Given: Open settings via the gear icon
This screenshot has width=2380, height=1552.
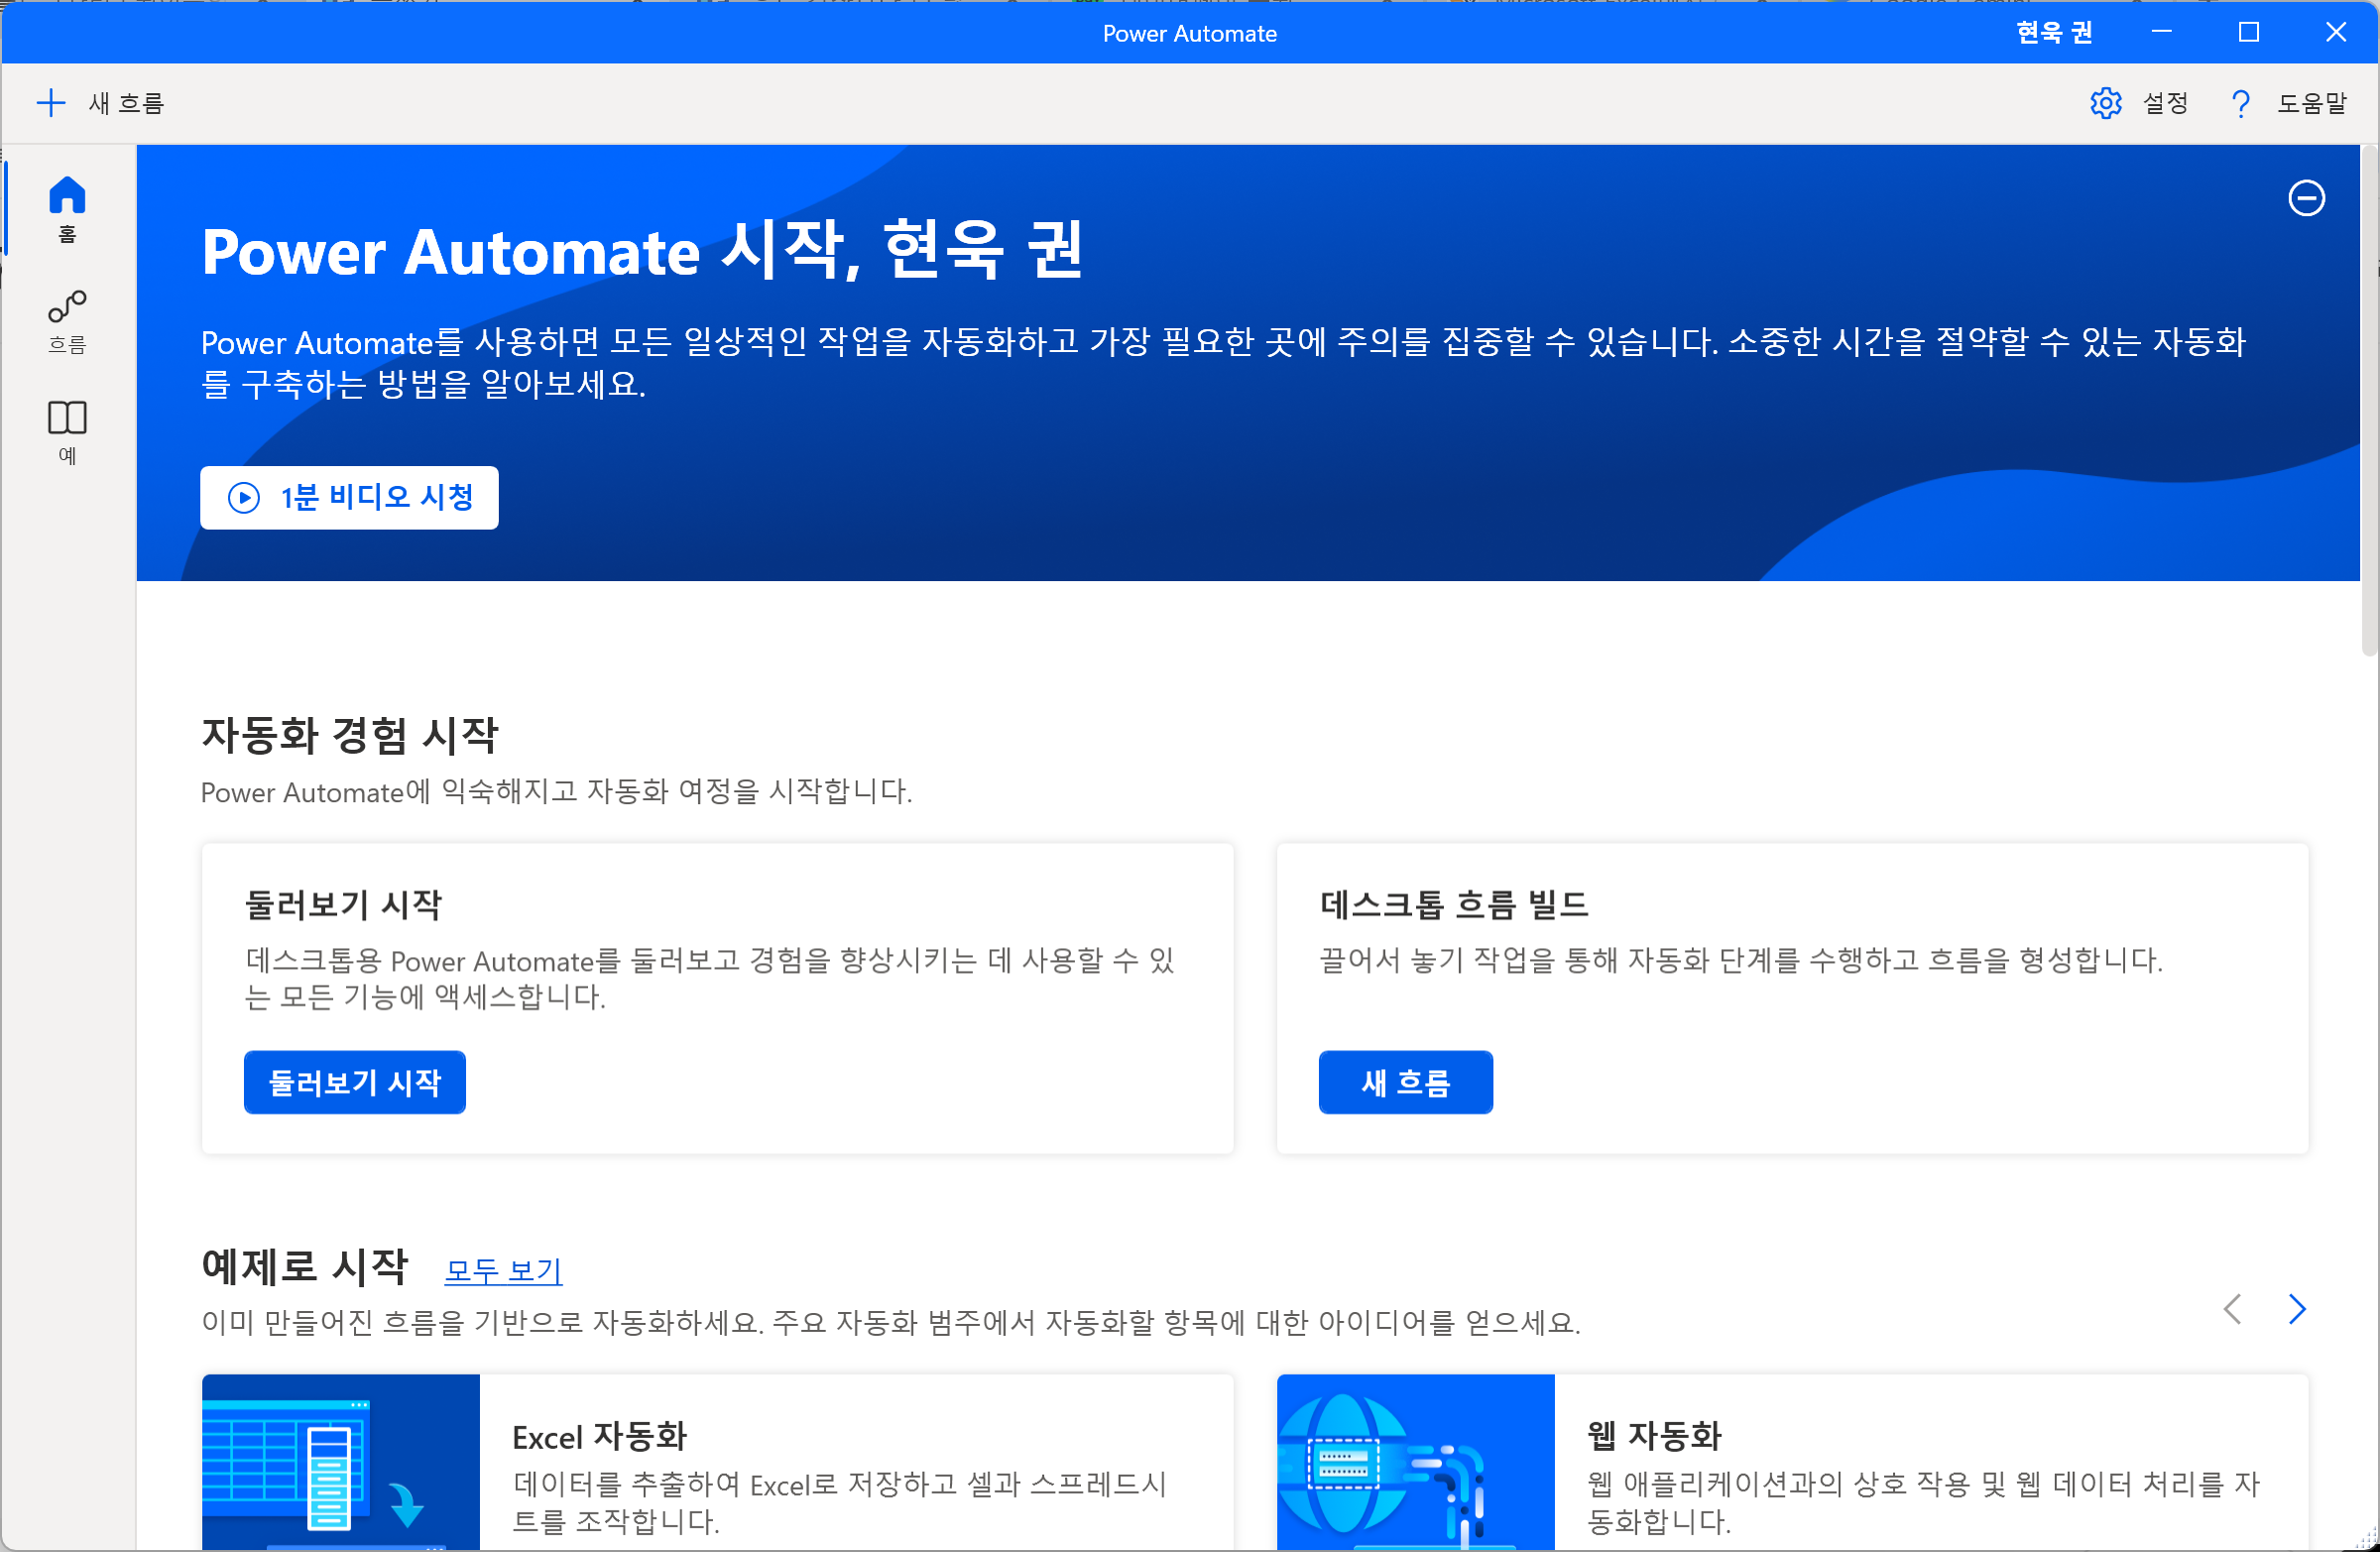Looking at the screenshot, I should tap(2106, 103).
